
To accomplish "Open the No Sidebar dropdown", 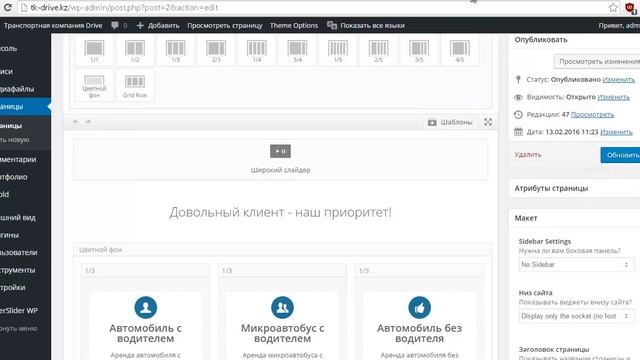I will [x=576, y=265].
